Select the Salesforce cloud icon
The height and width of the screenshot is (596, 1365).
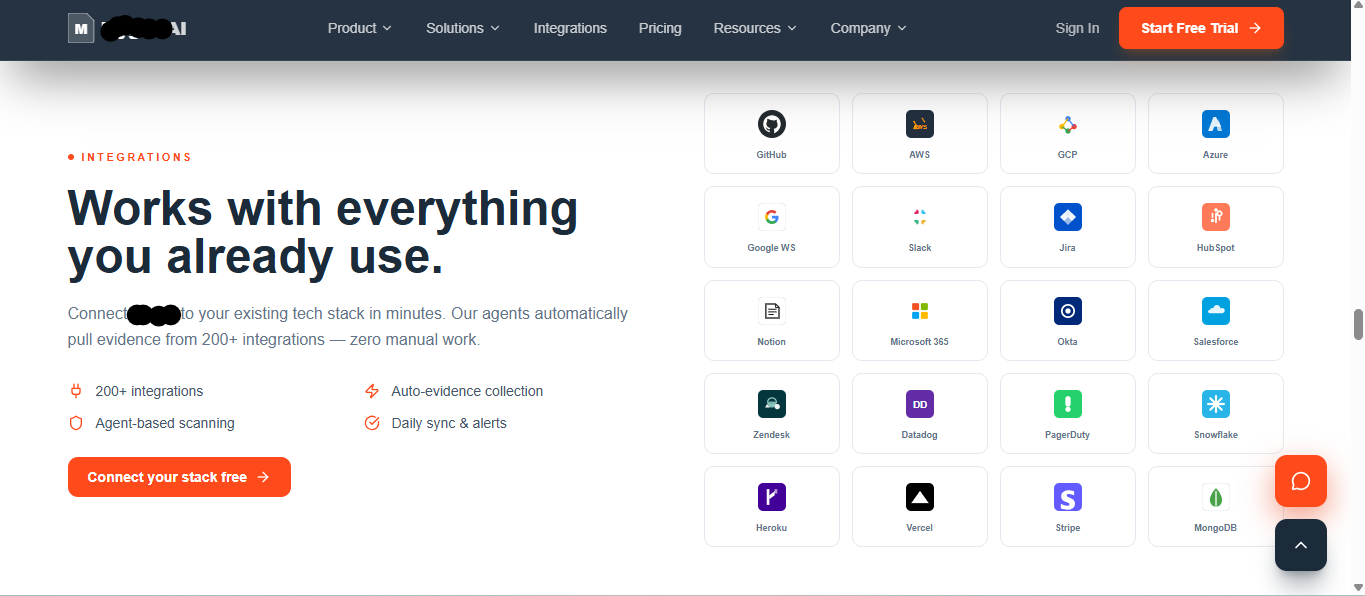[x=1215, y=311]
